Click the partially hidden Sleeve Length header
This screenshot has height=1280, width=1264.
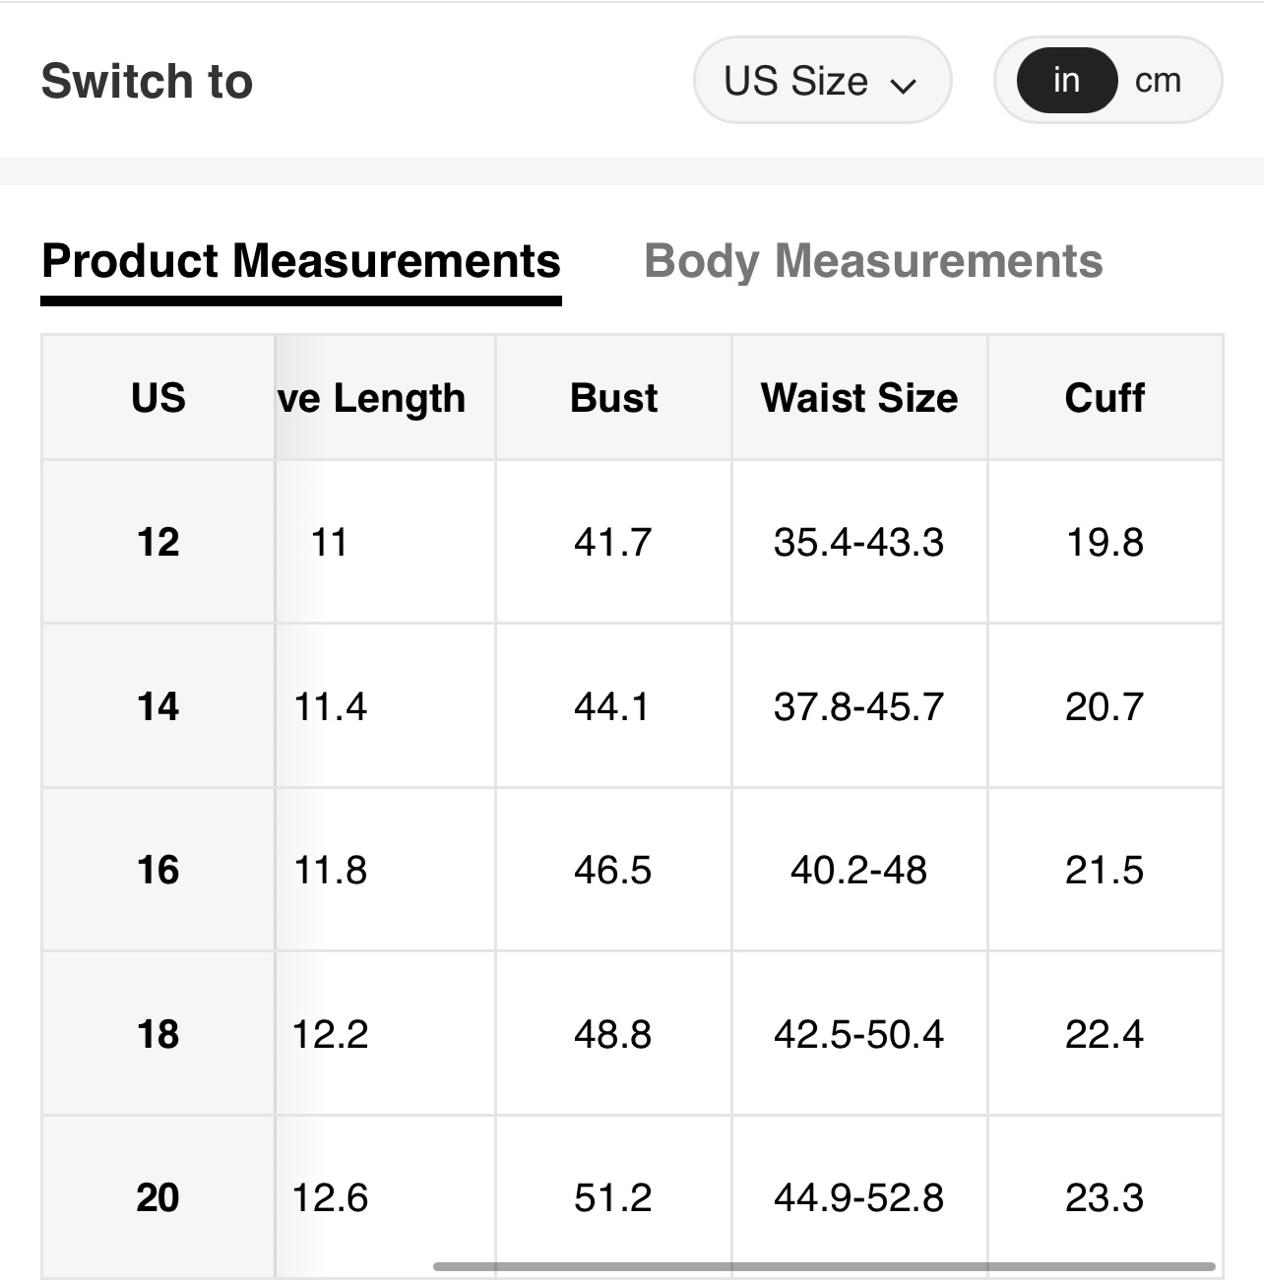[x=372, y=398]
